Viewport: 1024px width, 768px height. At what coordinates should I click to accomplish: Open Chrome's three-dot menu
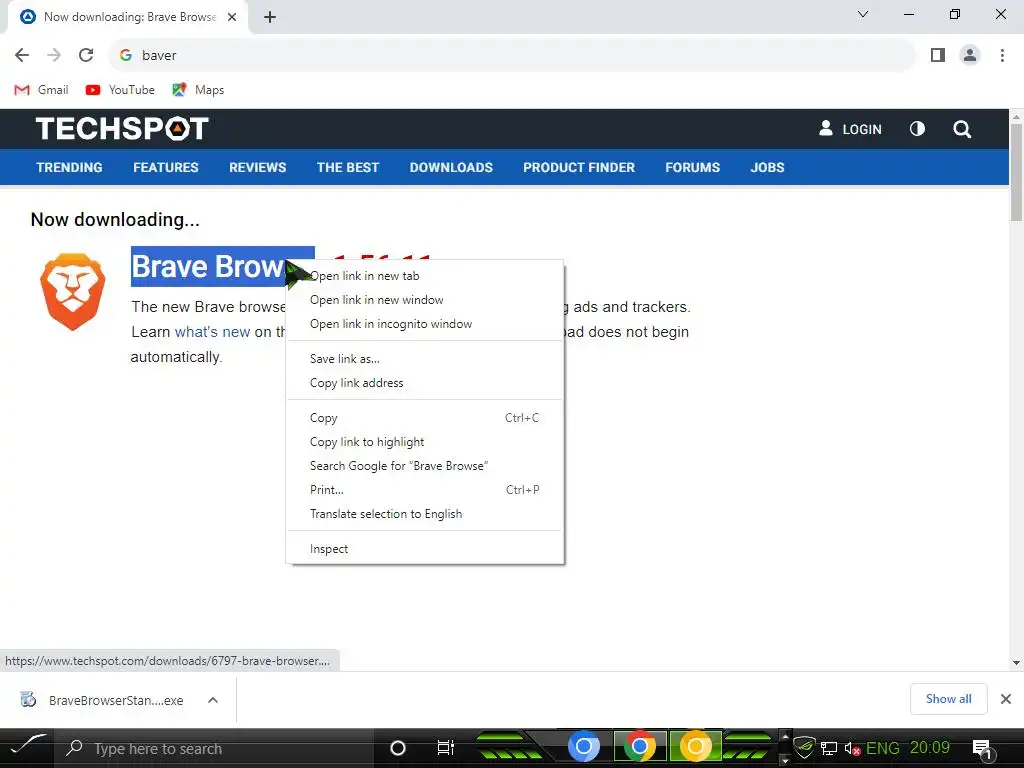tap(1002, 55)
